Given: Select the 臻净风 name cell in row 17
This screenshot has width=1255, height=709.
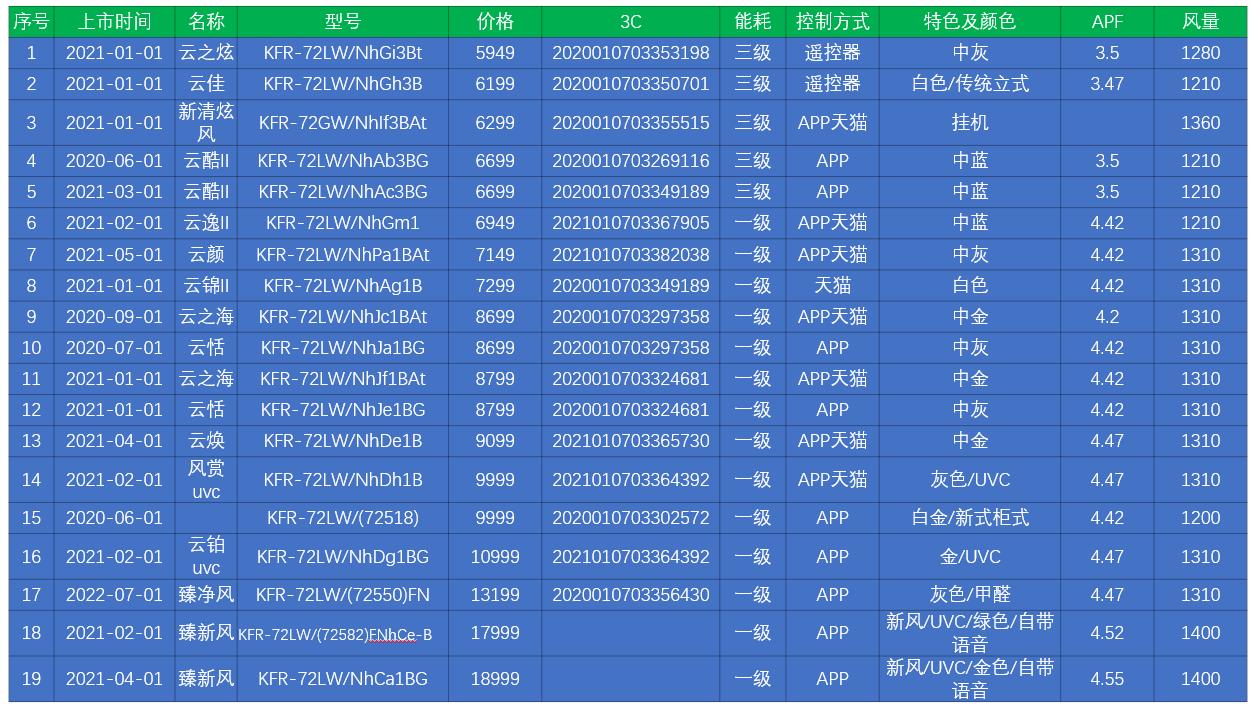Looking at the screenshot, I should click(205, 594).
